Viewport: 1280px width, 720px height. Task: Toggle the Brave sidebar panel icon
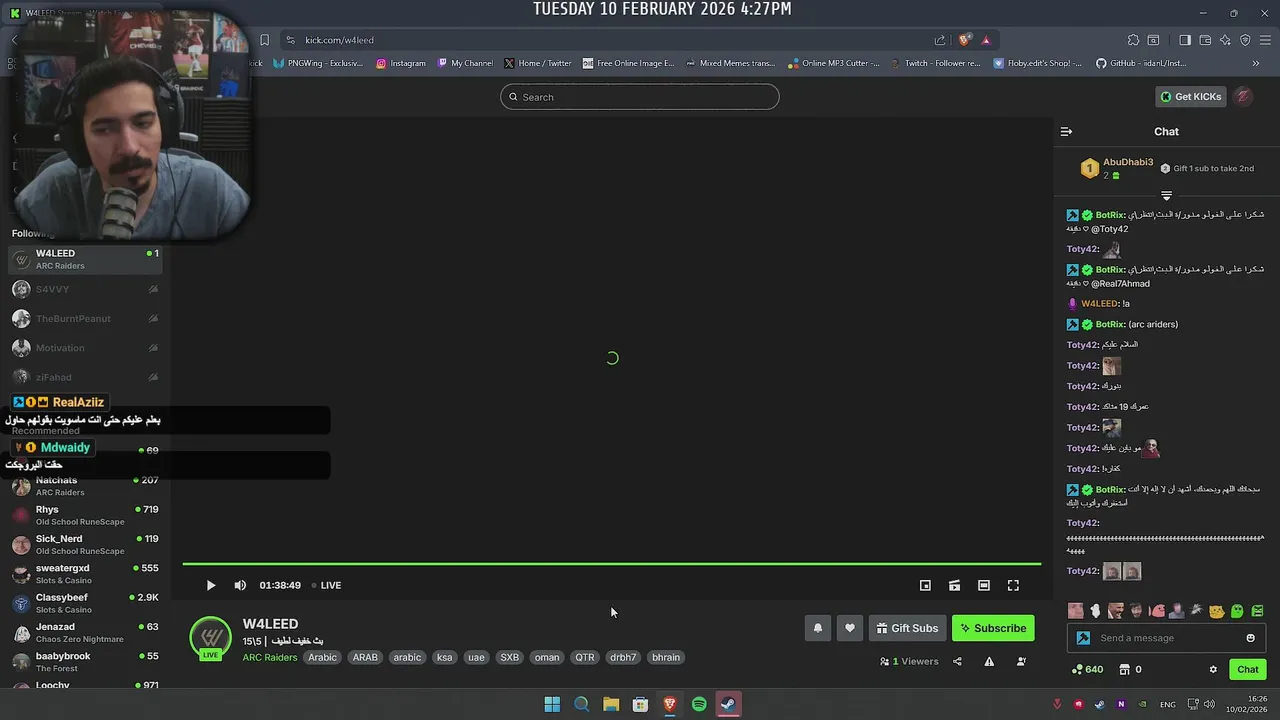coord(1184,40)
